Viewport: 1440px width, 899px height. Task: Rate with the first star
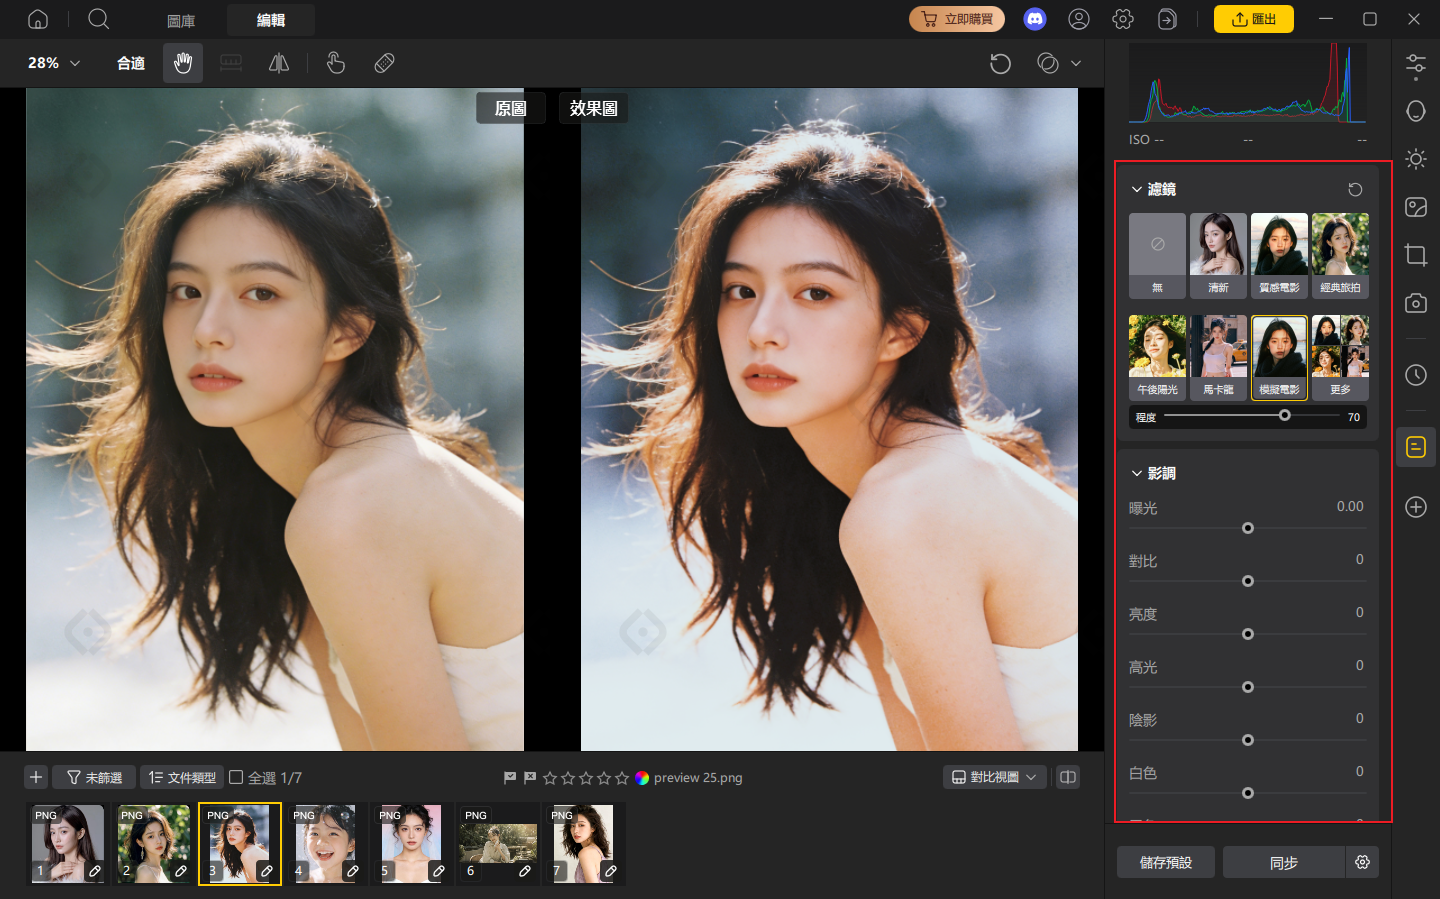(x=550, y=777)
